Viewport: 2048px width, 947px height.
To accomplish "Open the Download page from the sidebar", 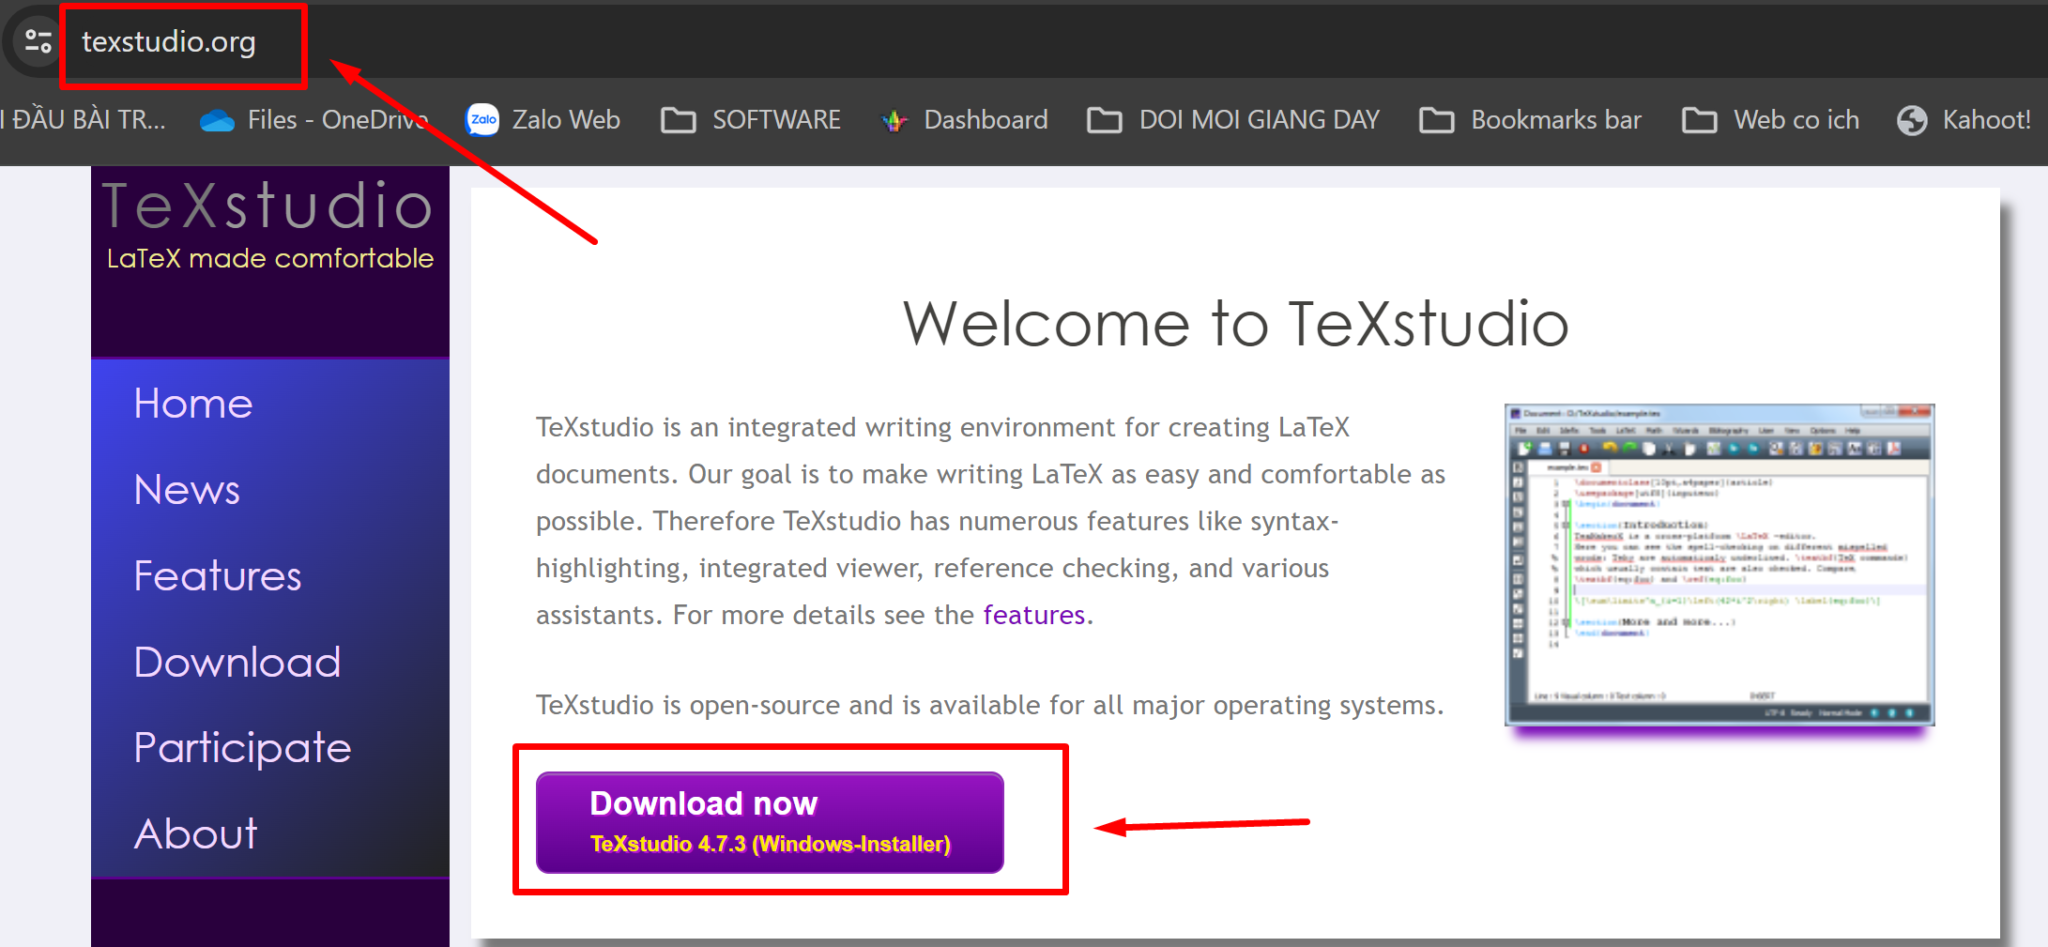I will 237,662.
